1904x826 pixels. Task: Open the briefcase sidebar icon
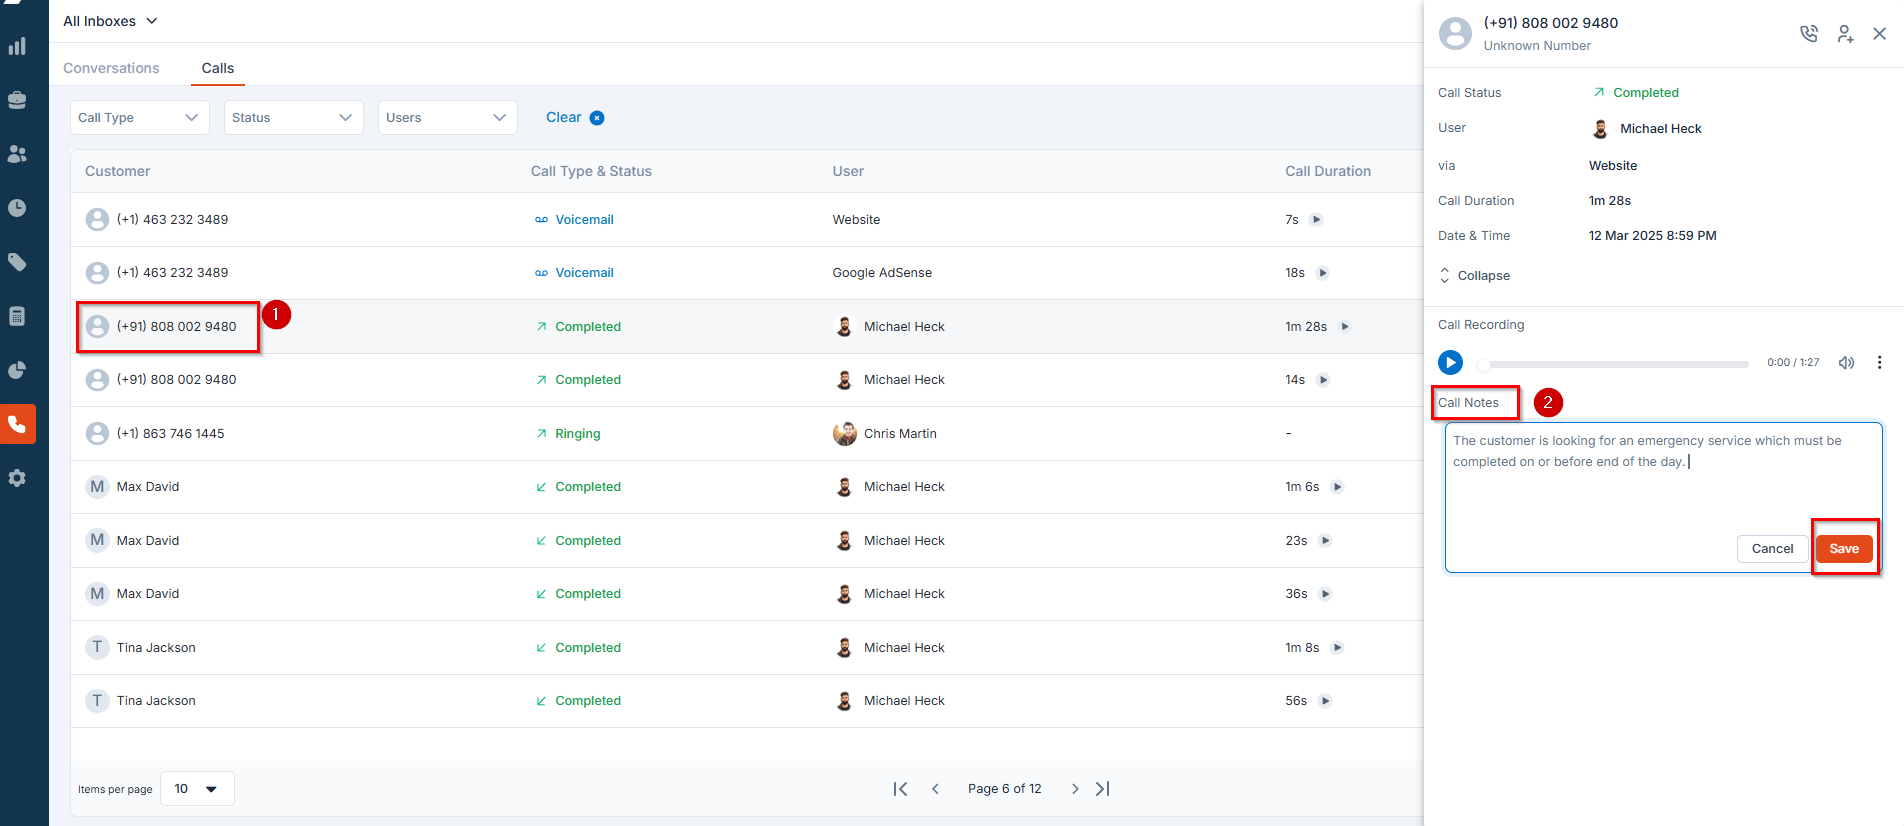tap(17, 100)
